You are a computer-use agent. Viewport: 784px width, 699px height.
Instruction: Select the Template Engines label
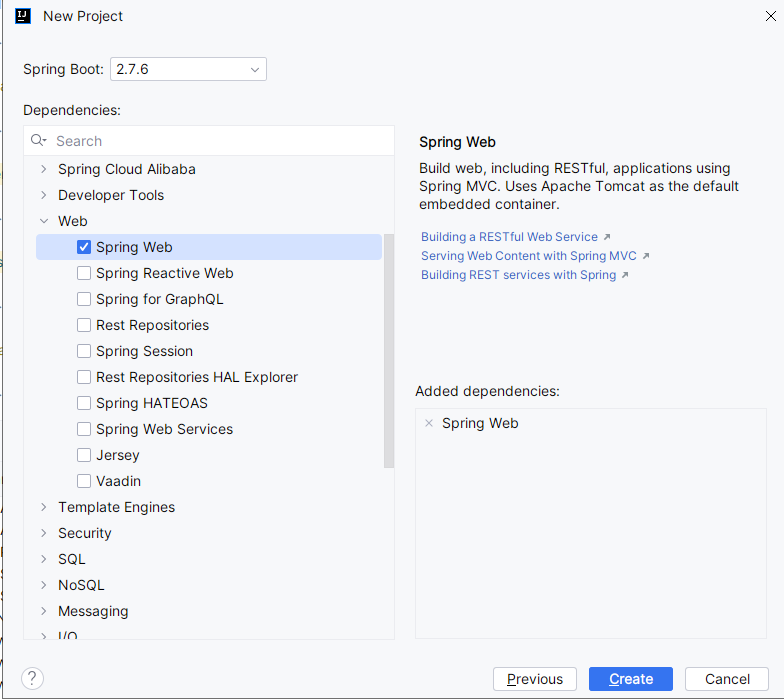[x=116, y=507]
